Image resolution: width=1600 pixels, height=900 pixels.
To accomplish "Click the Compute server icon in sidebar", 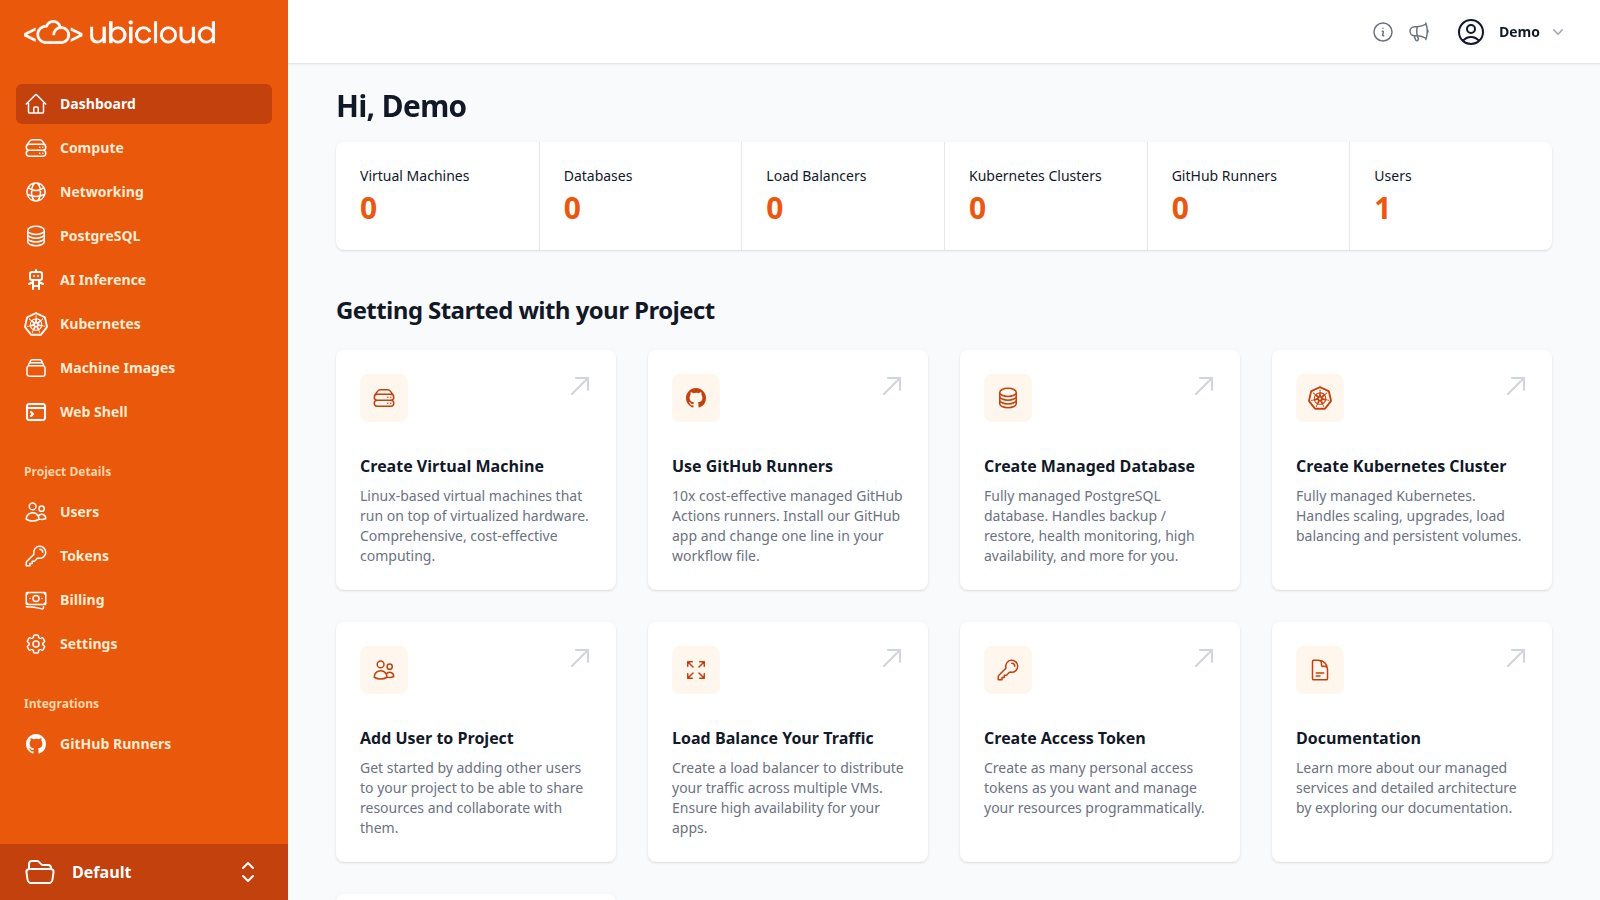I will [36, 148].
